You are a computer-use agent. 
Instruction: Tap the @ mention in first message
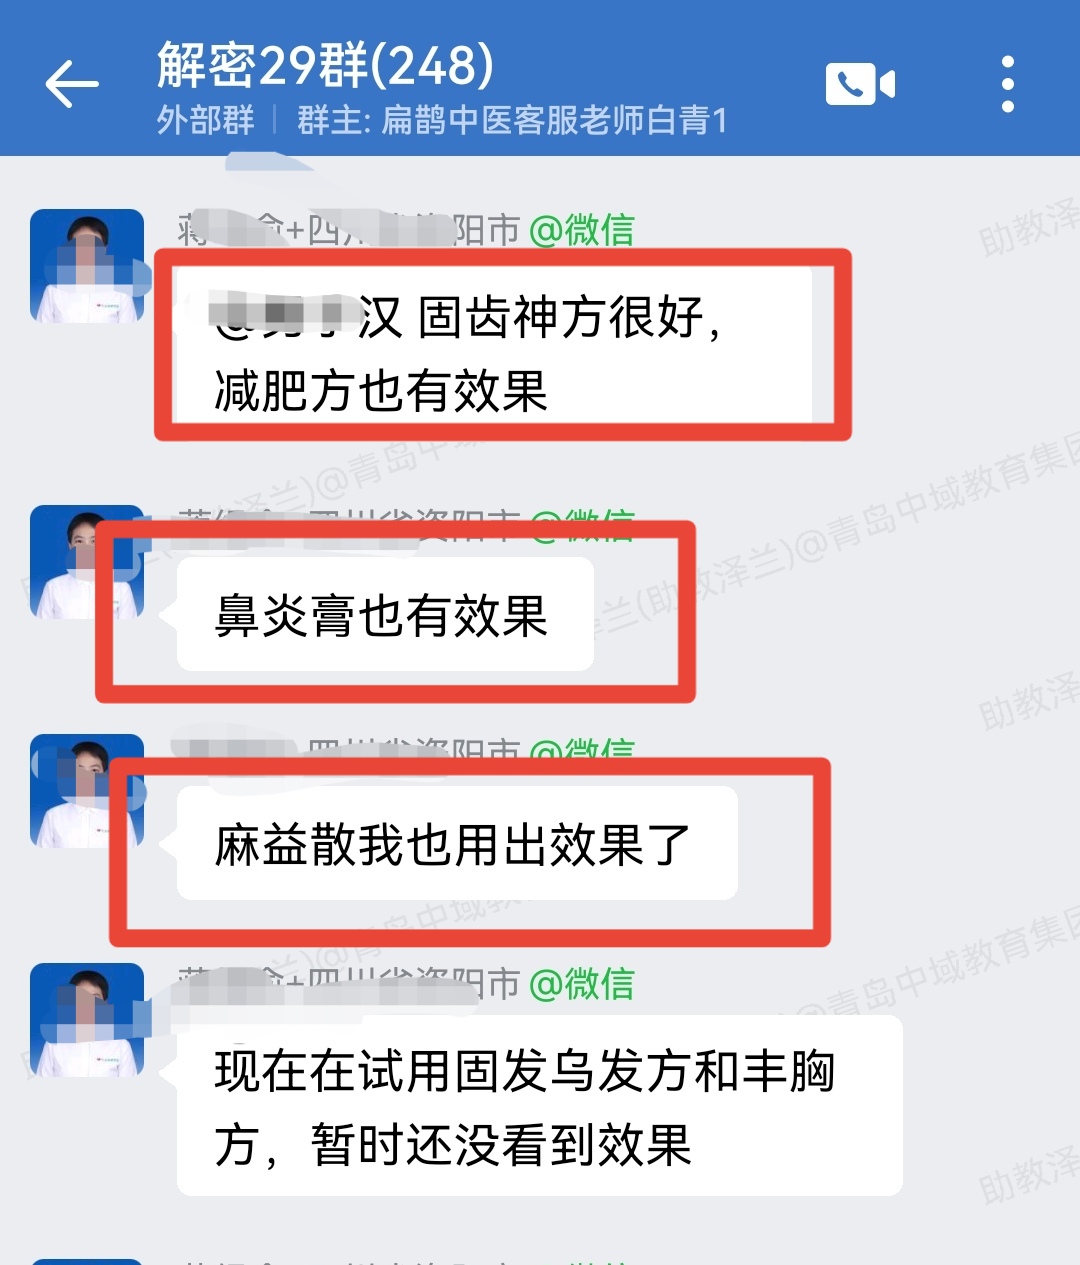(x=307, y=317)
